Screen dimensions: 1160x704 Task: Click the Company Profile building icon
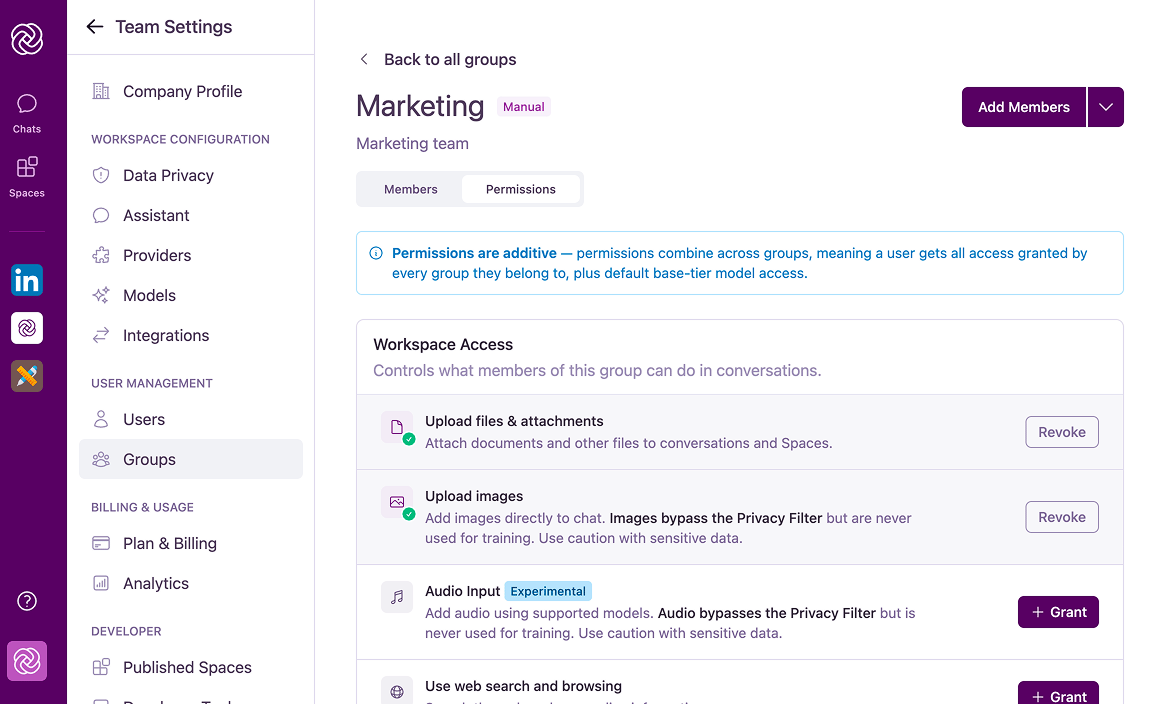click(x=101, y=91)
